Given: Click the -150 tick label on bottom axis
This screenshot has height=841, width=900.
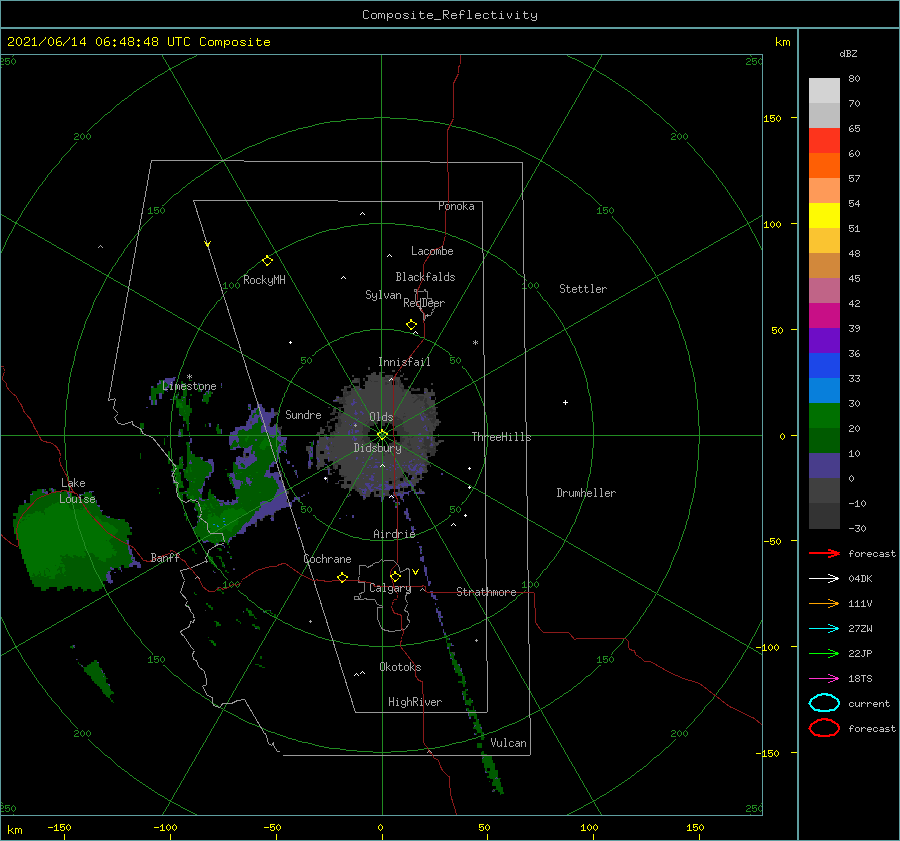Looking at the screenshot, I should pyautogui.click(x=59, y=827).
